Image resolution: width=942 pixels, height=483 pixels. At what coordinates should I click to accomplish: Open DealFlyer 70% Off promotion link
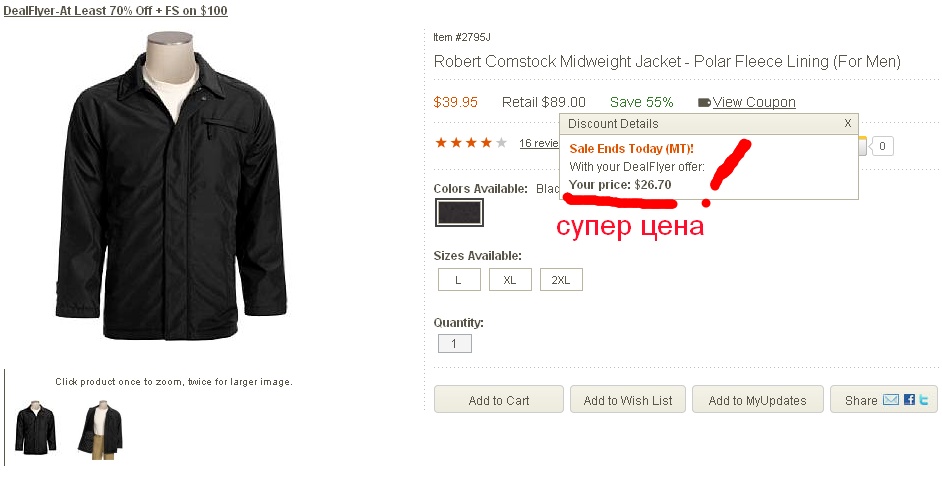pos(115,10)
